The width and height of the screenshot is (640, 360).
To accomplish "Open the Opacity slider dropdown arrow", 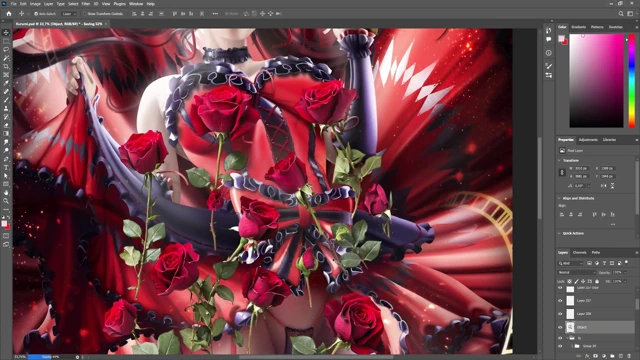I will click(x=625, y=272).
